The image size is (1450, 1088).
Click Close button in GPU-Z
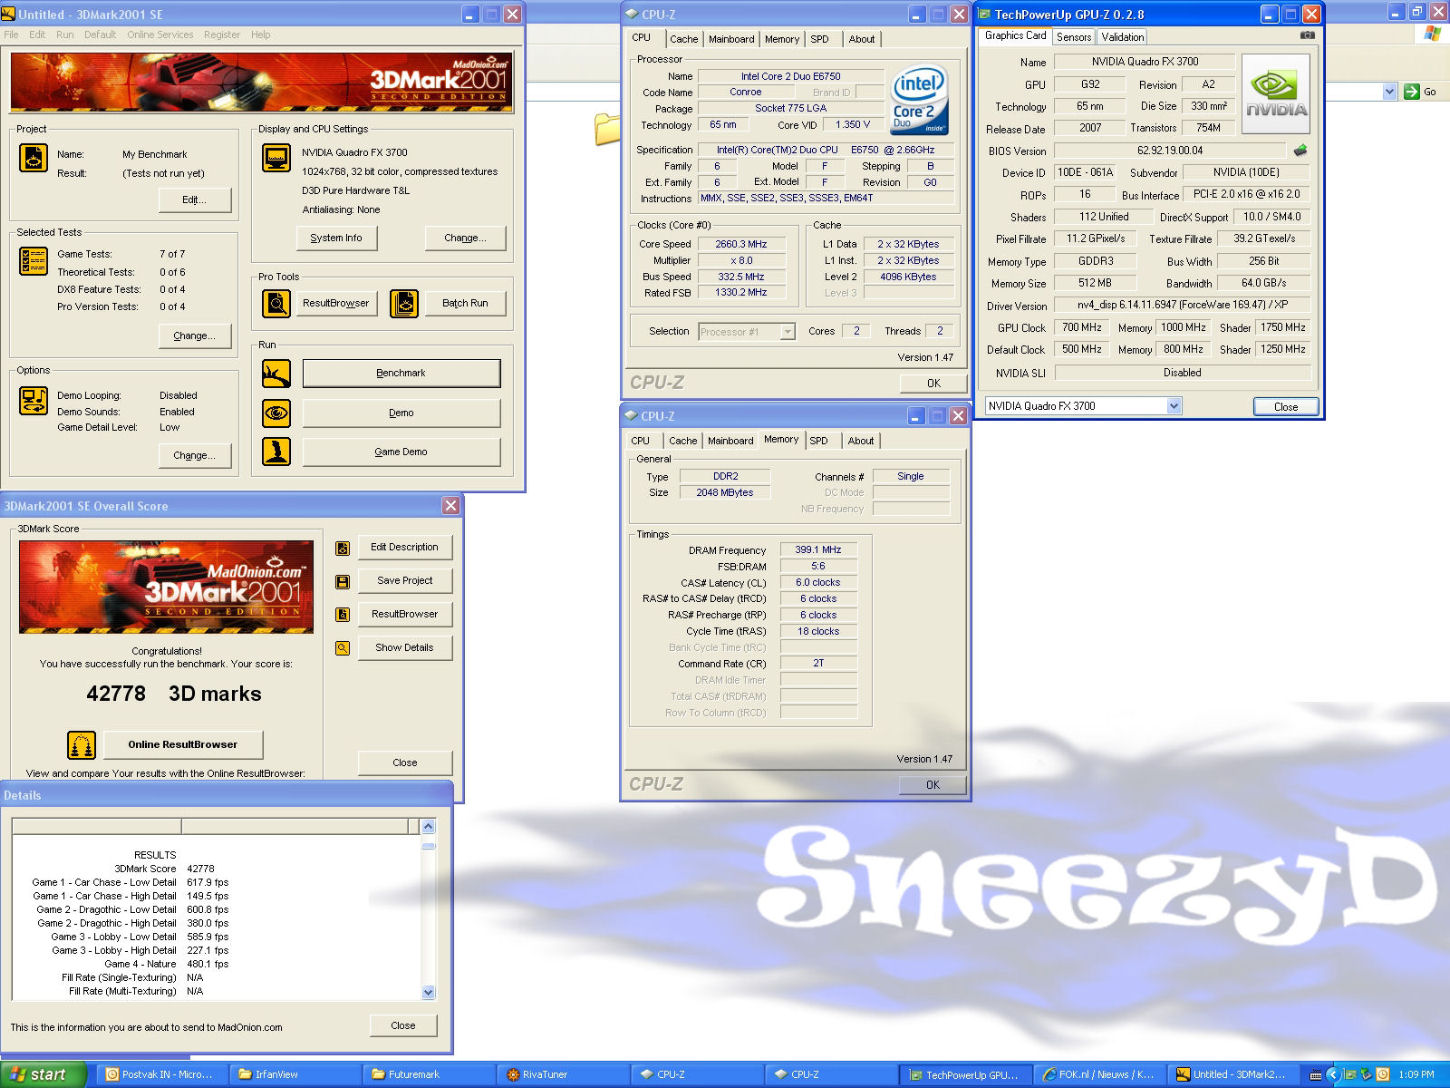pos(1286,407)
